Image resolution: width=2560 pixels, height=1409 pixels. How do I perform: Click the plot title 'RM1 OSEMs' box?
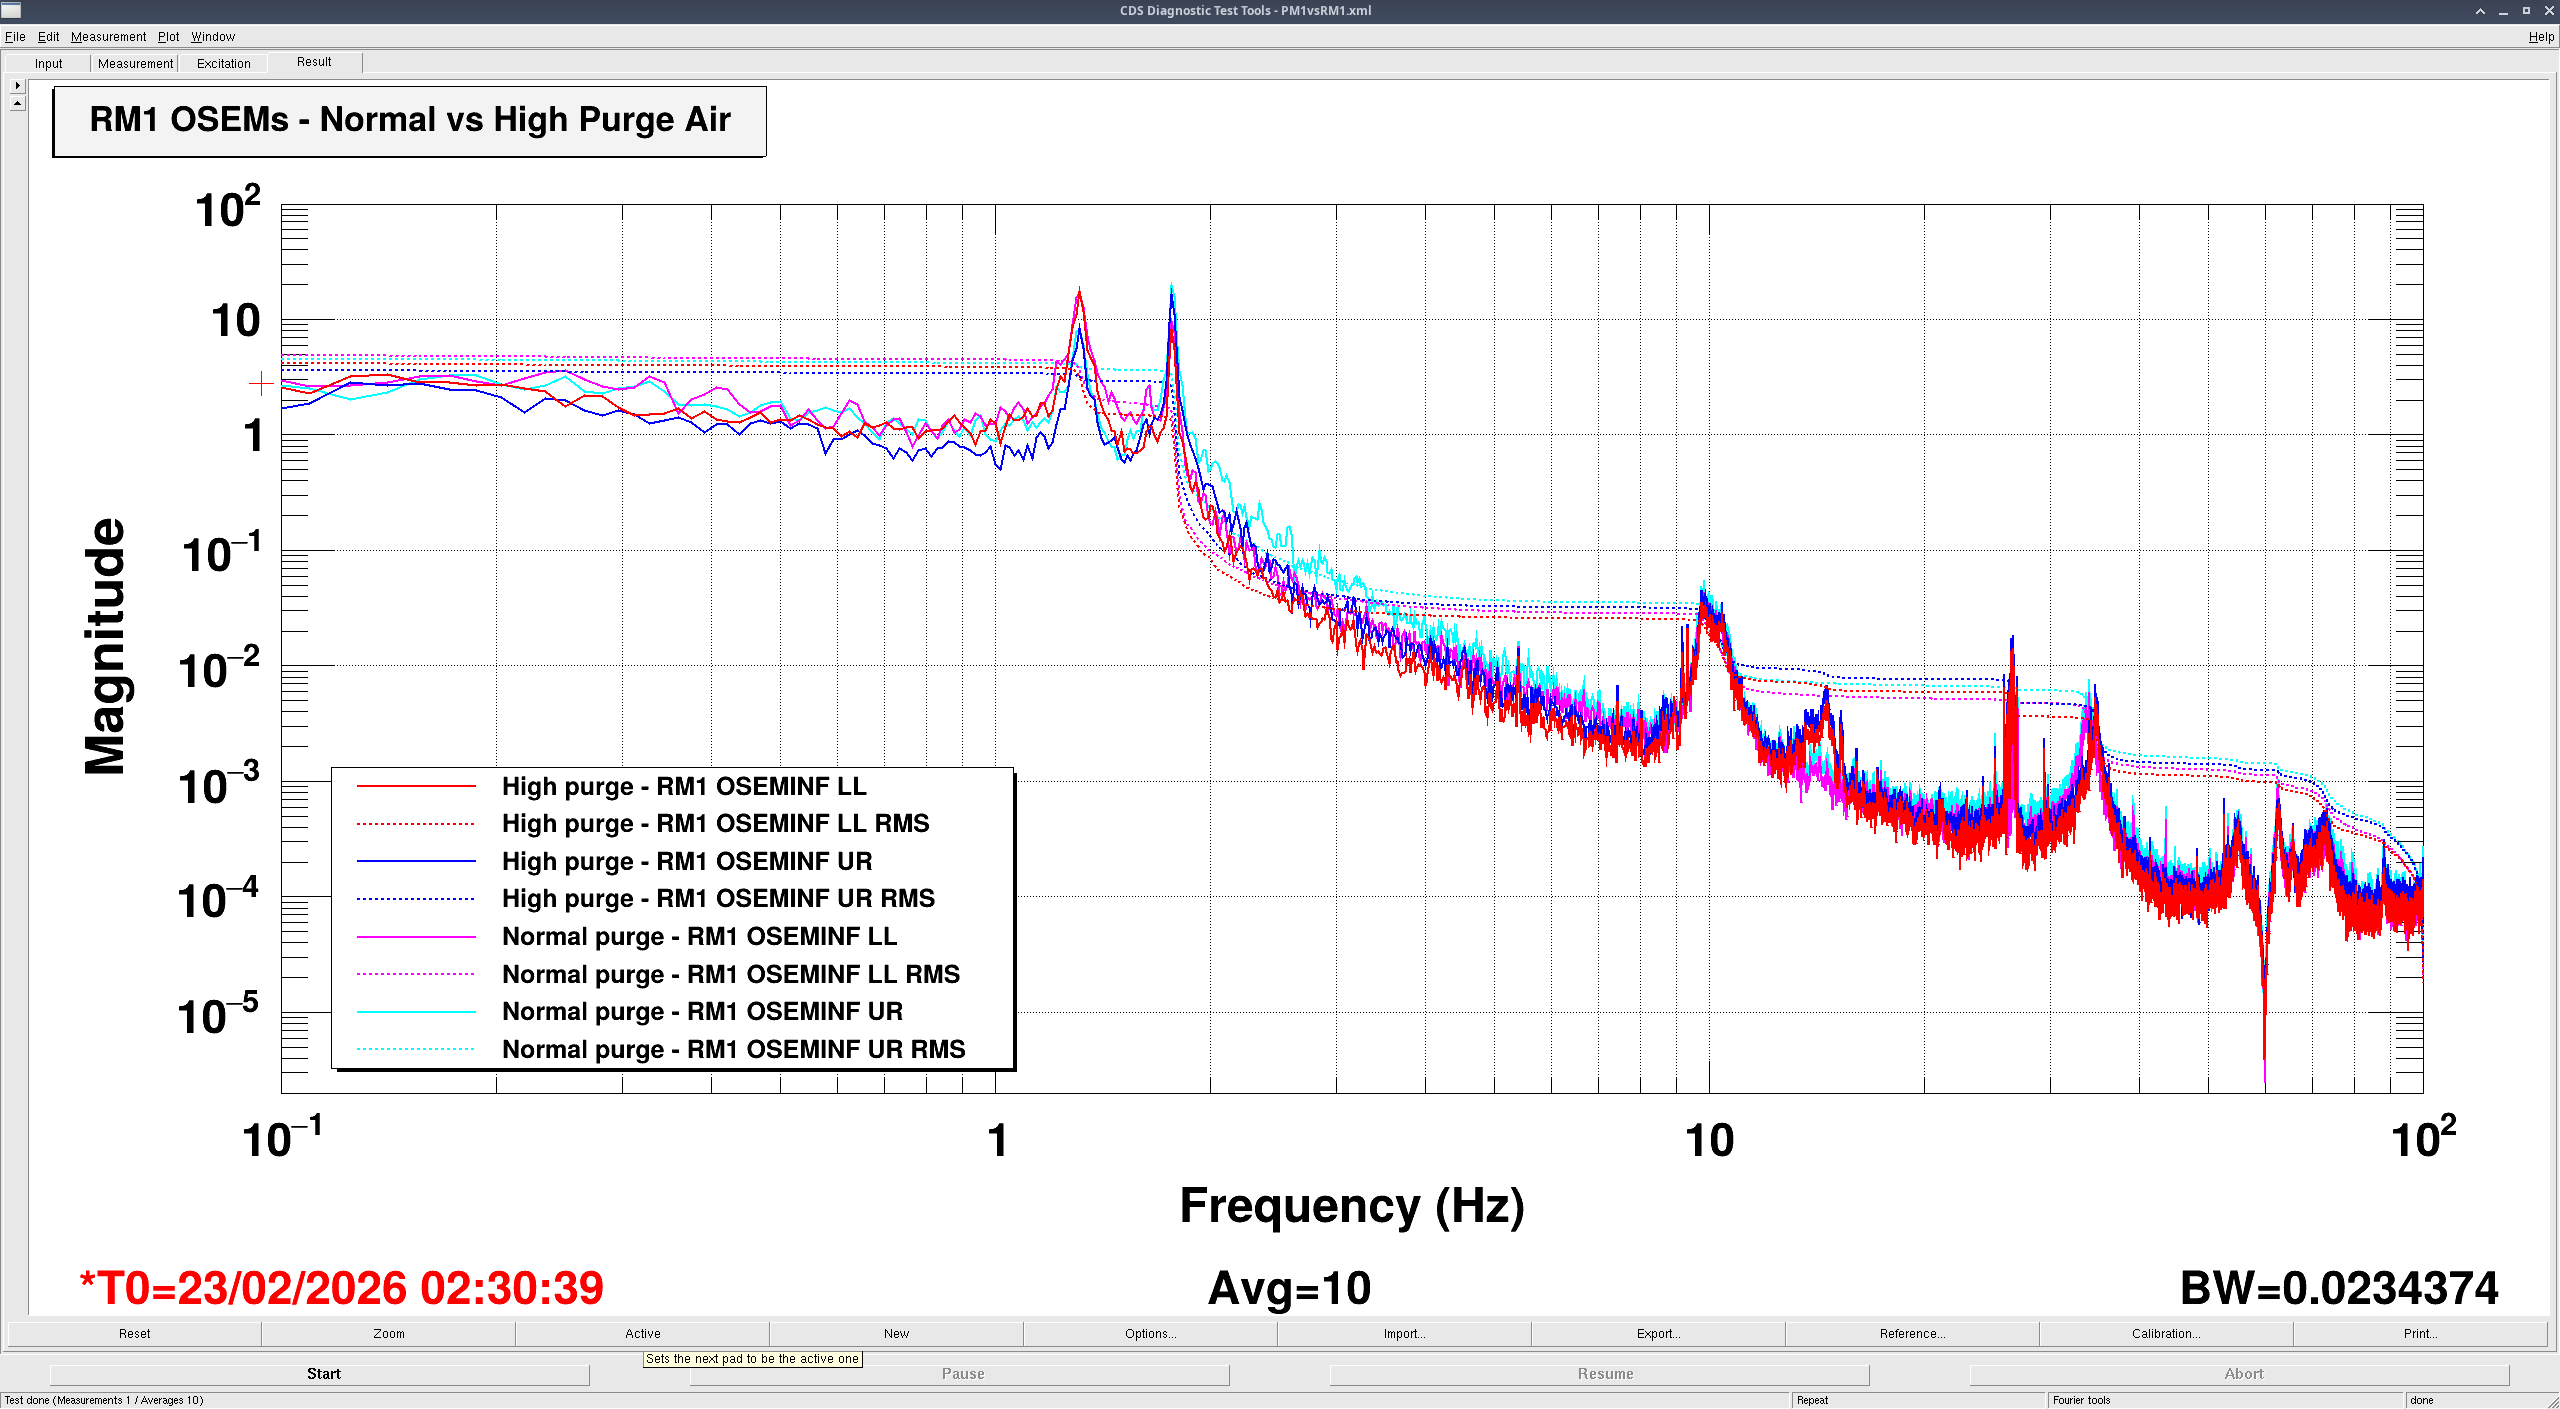[x=409, y=120]
